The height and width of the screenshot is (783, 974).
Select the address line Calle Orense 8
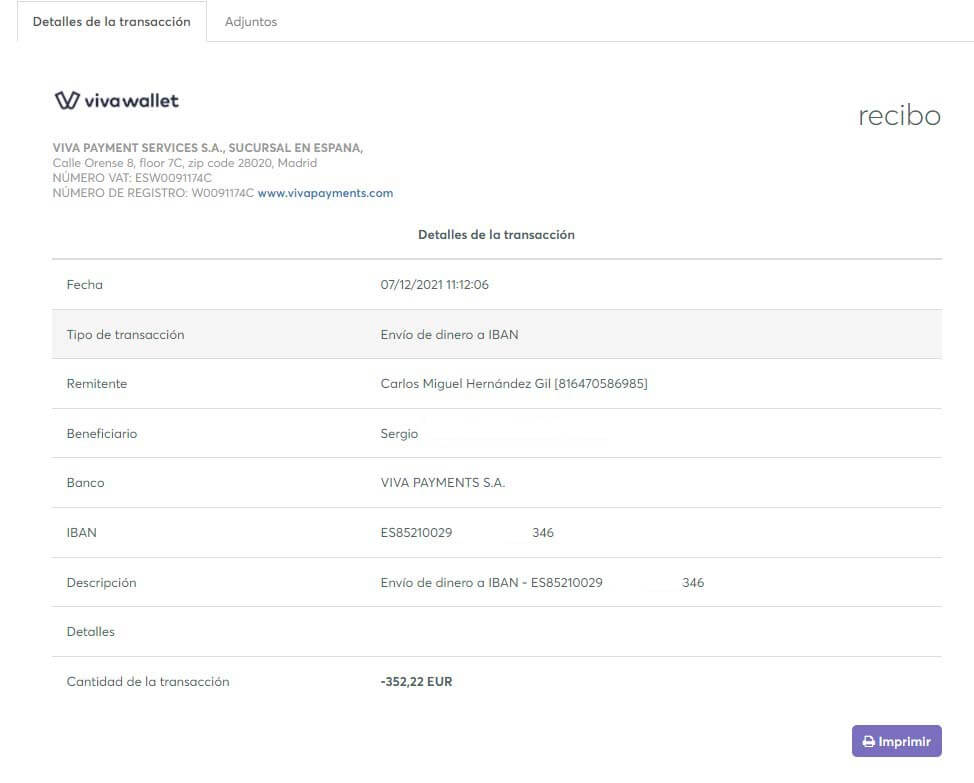point(184,163)
